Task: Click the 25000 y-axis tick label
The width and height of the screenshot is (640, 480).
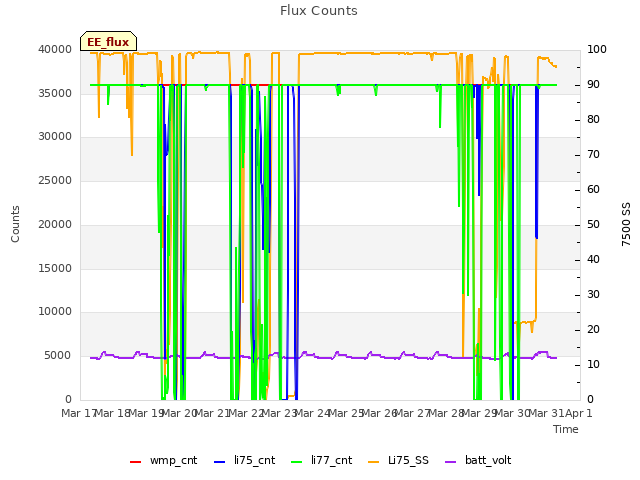Action: point(55,180)
